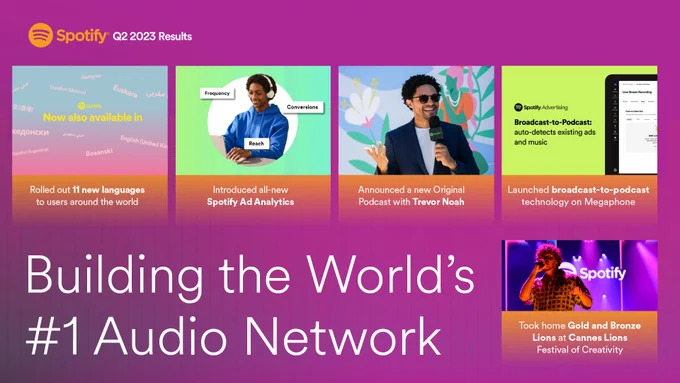The width and height of the screenshot is (680, 383).
Task: Click 'Rolled out 11 new languages' caption
Action: click(87, 196)
